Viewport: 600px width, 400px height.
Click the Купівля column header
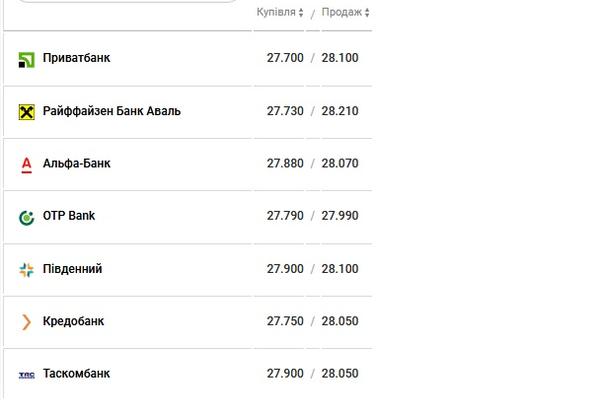click(x=276, y=12)
